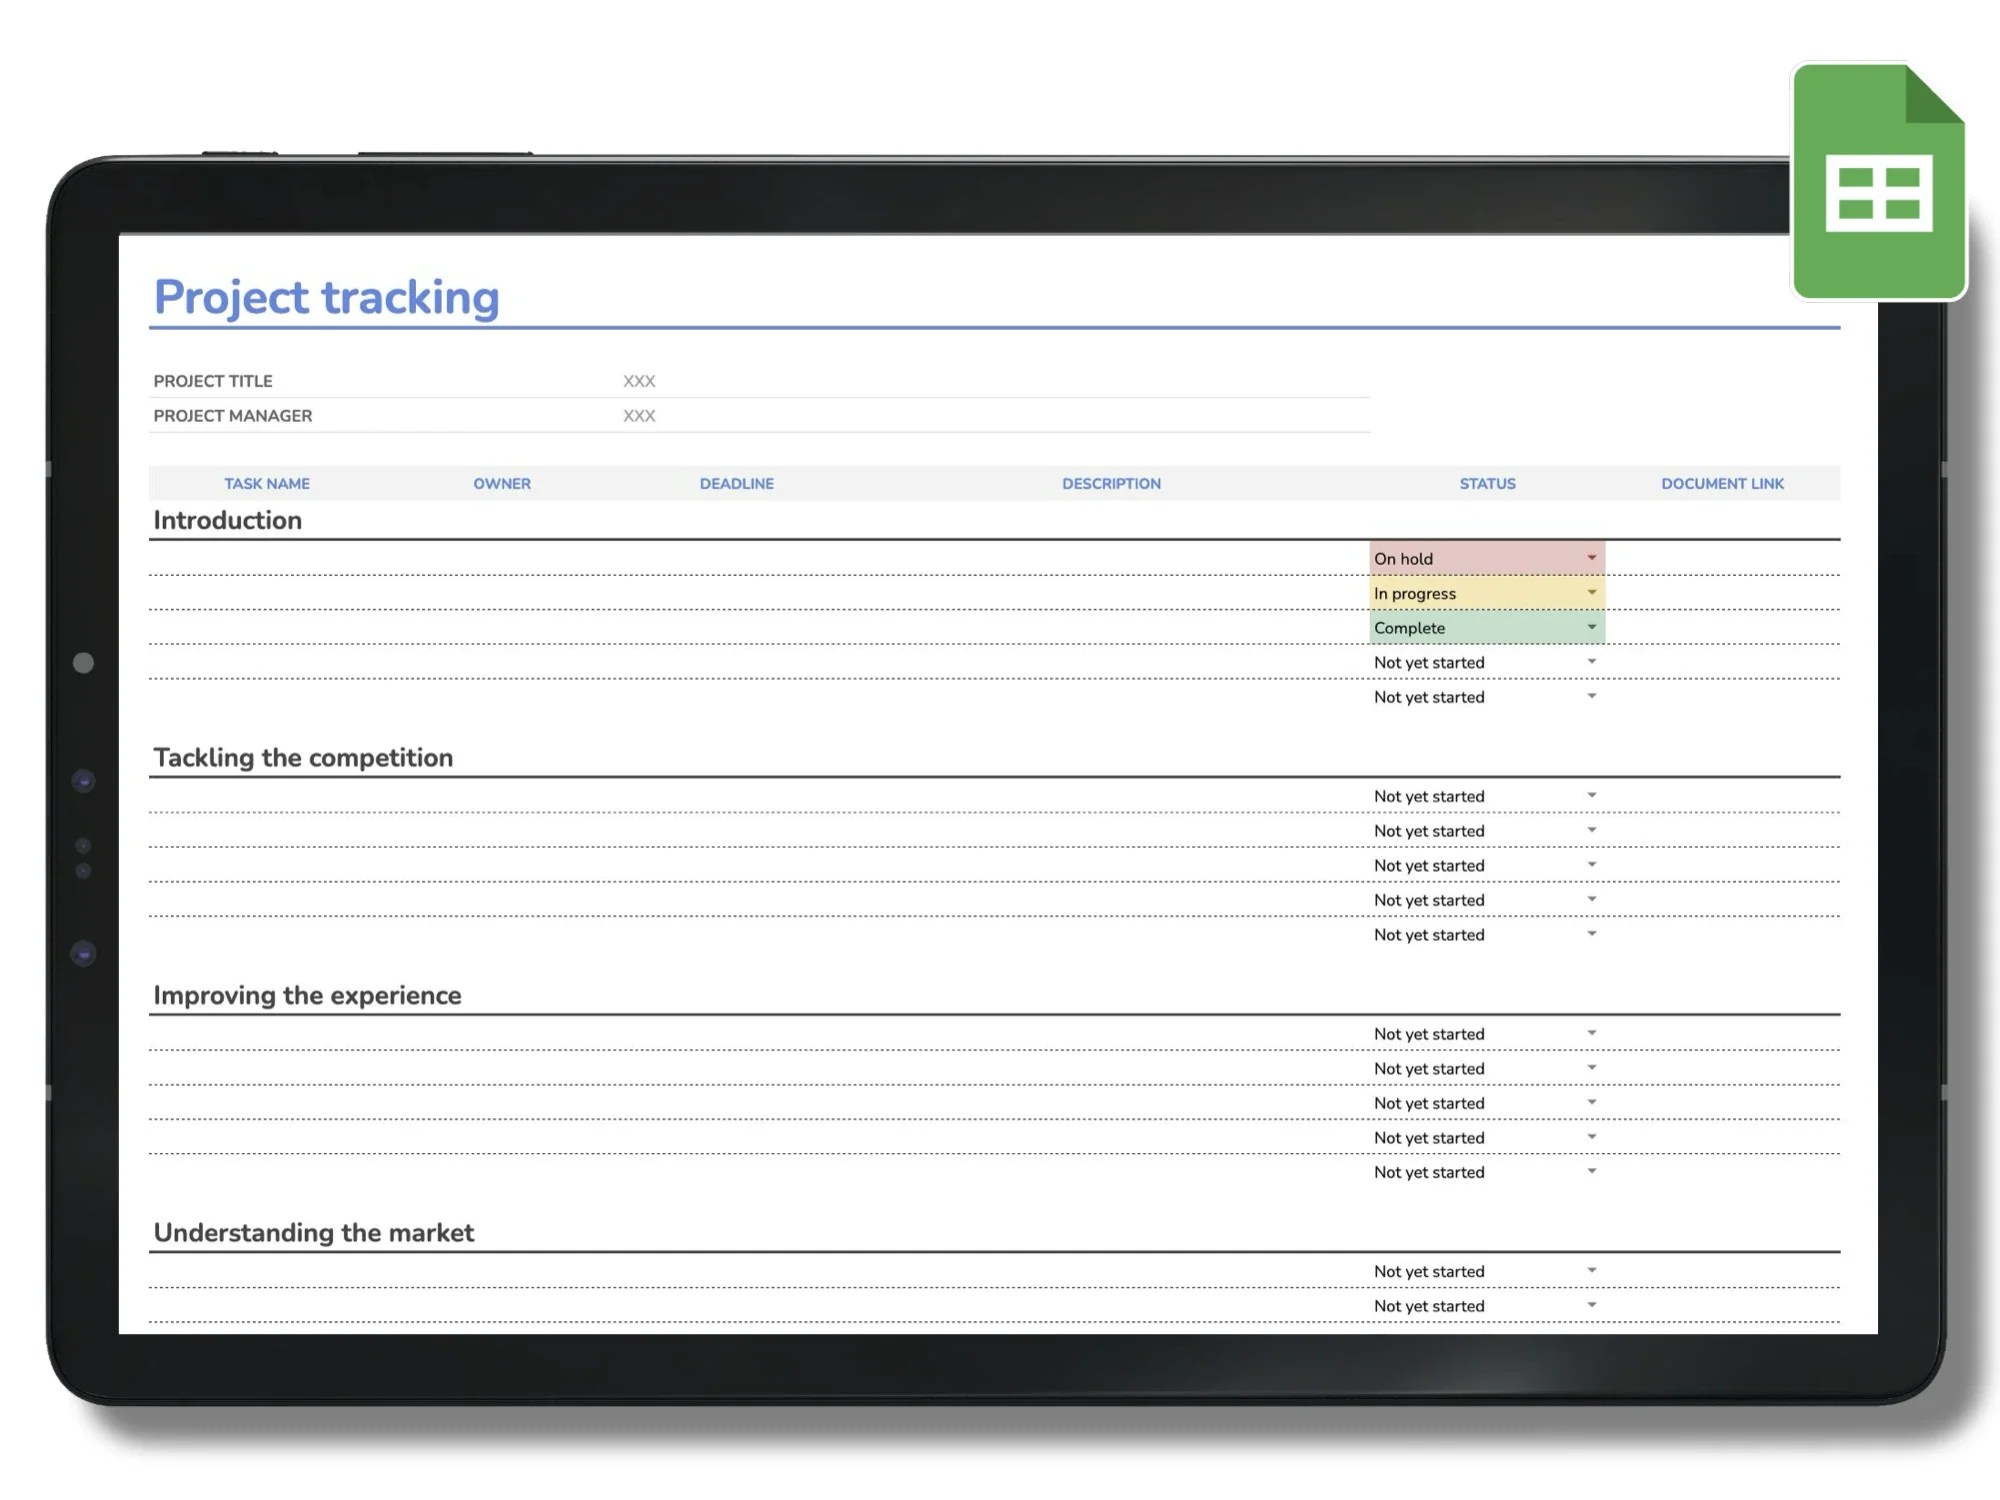Open the bottom 'Not yet started' dropdown

(1590, 1305)
